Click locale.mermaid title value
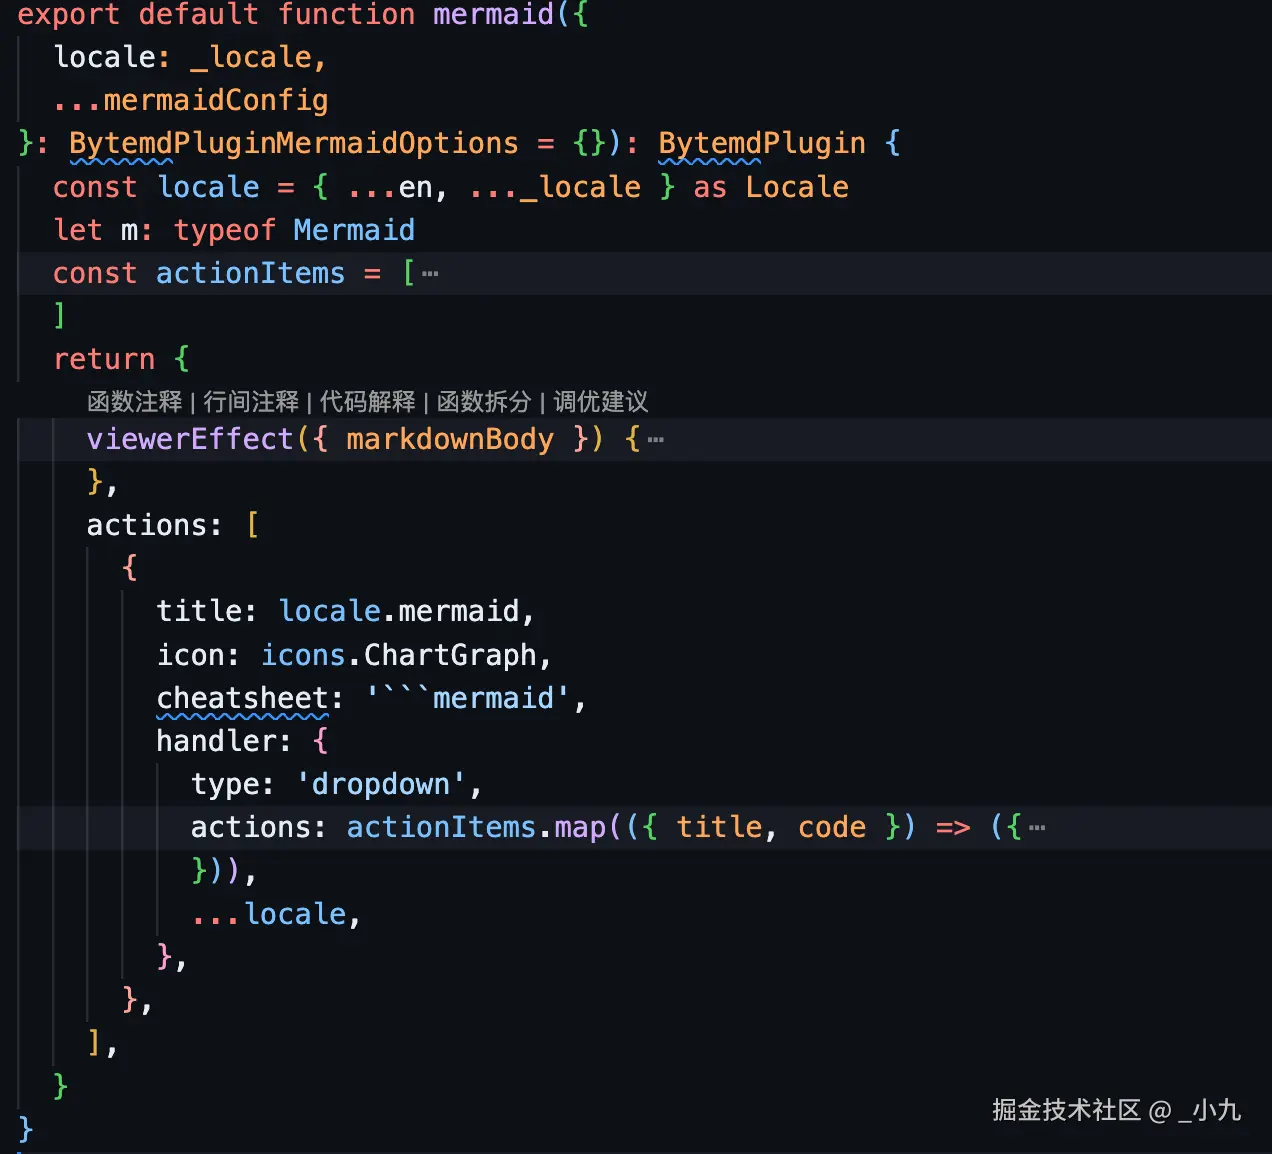Image resolution: width=1272 pixels, height=1154 pixels. coord(399,611)
